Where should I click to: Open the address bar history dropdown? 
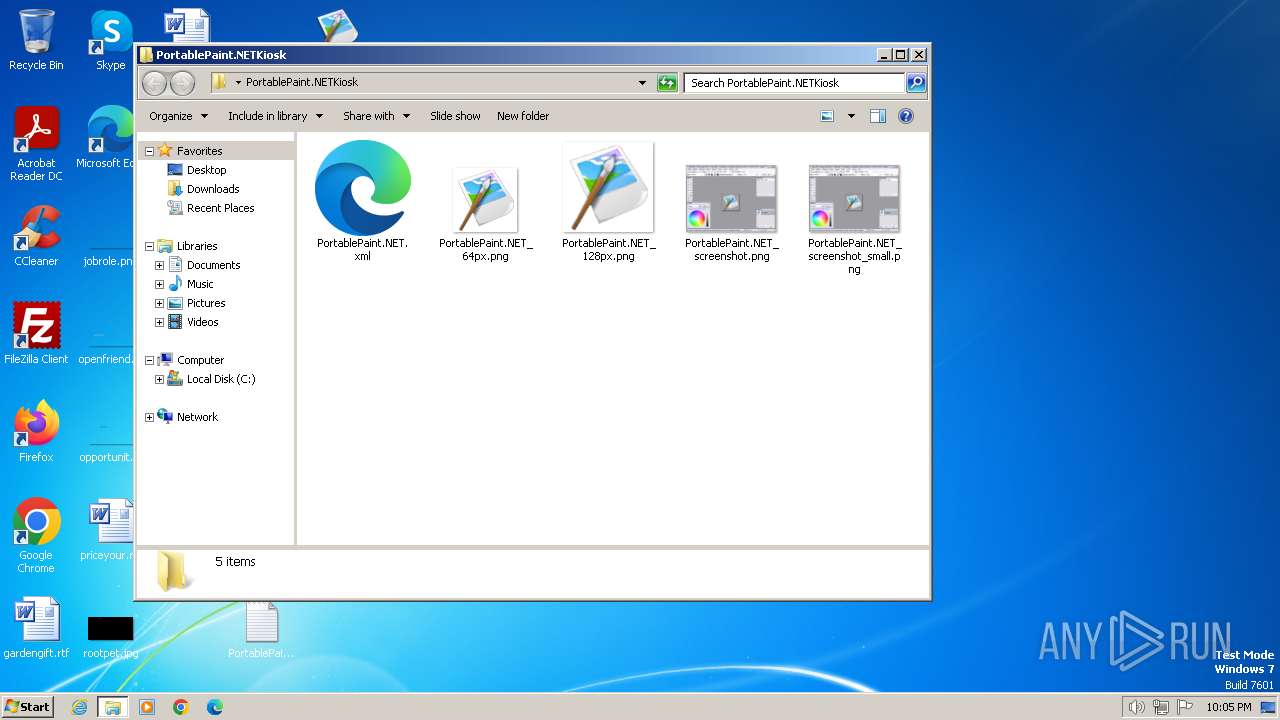point(642,83)
